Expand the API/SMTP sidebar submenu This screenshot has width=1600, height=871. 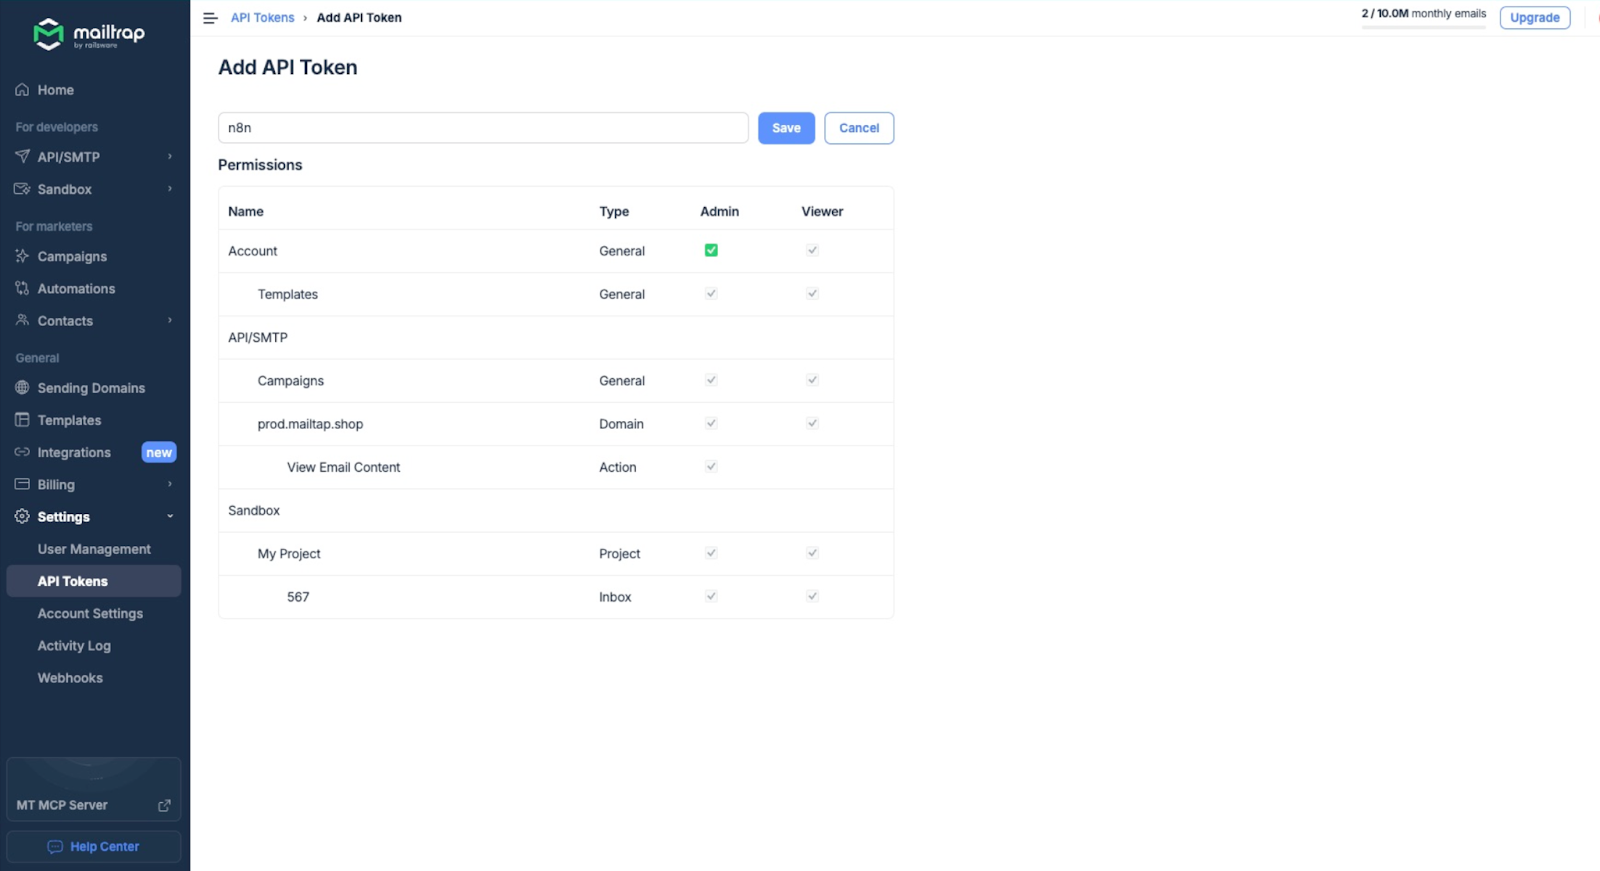(169, 157)
